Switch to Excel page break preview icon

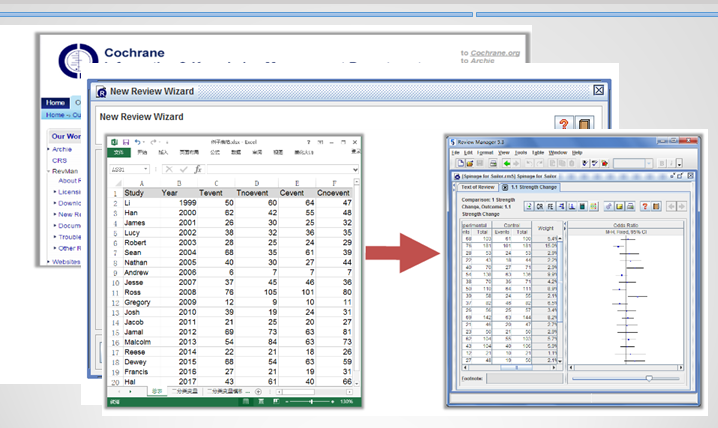tap(276, 401)
